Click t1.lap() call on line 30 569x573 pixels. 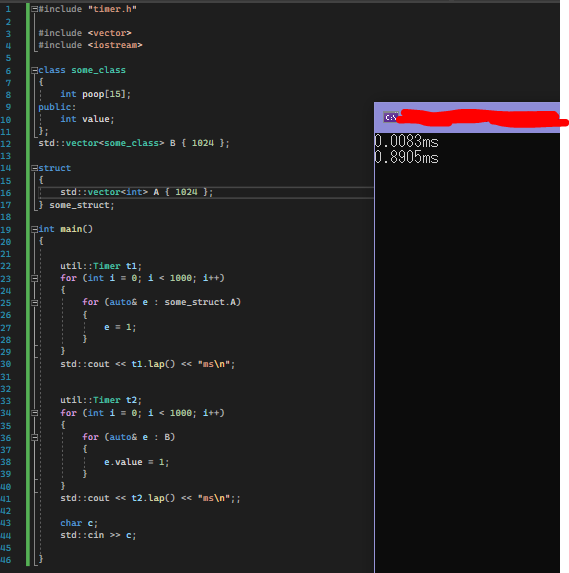tap(153, 364)
